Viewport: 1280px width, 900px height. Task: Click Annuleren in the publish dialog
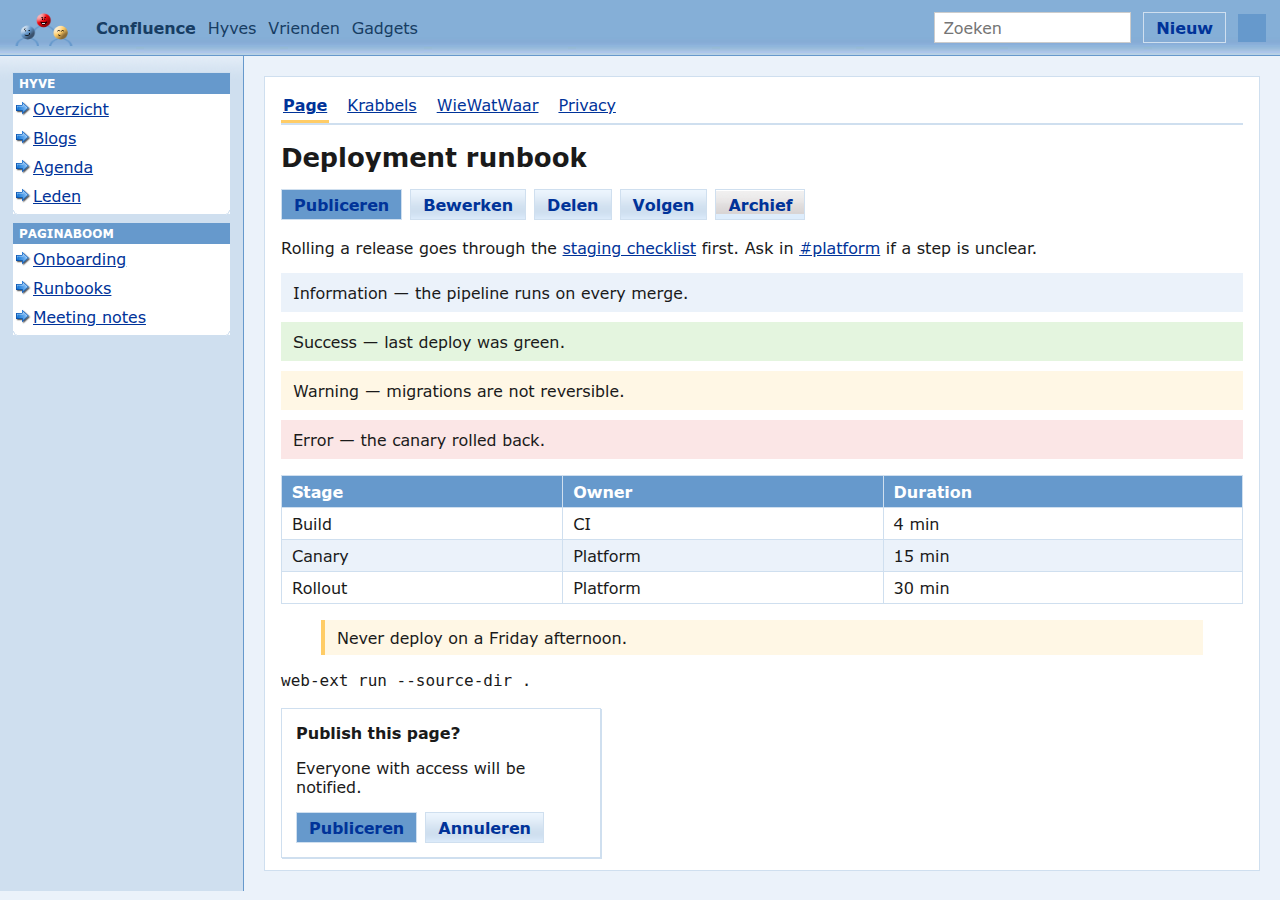[484, 828]
